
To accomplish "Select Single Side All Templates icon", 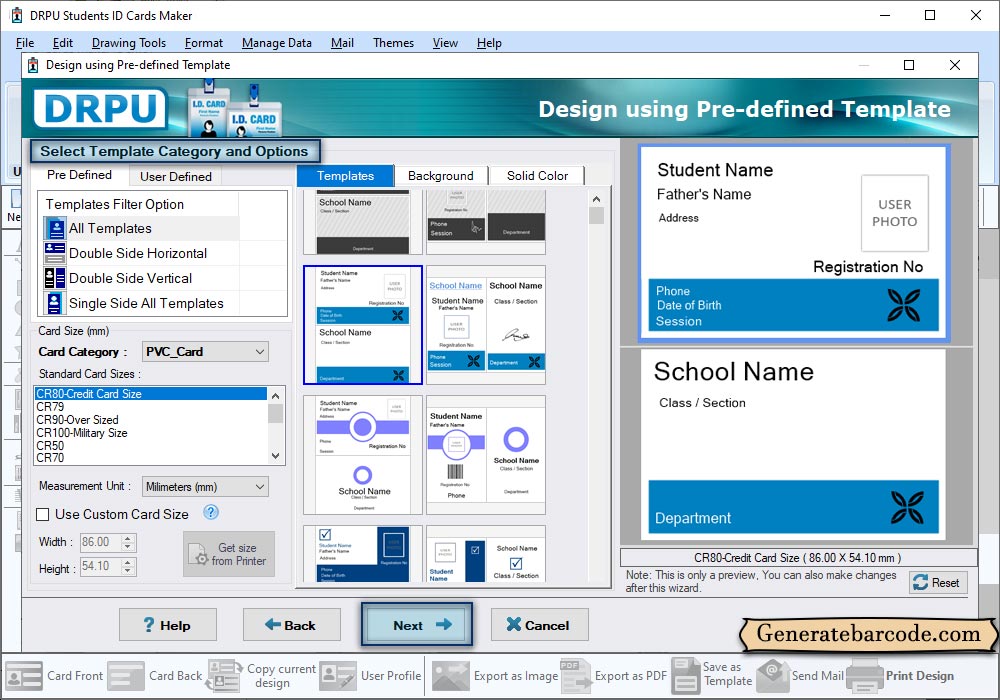I will tap(55, 303).
